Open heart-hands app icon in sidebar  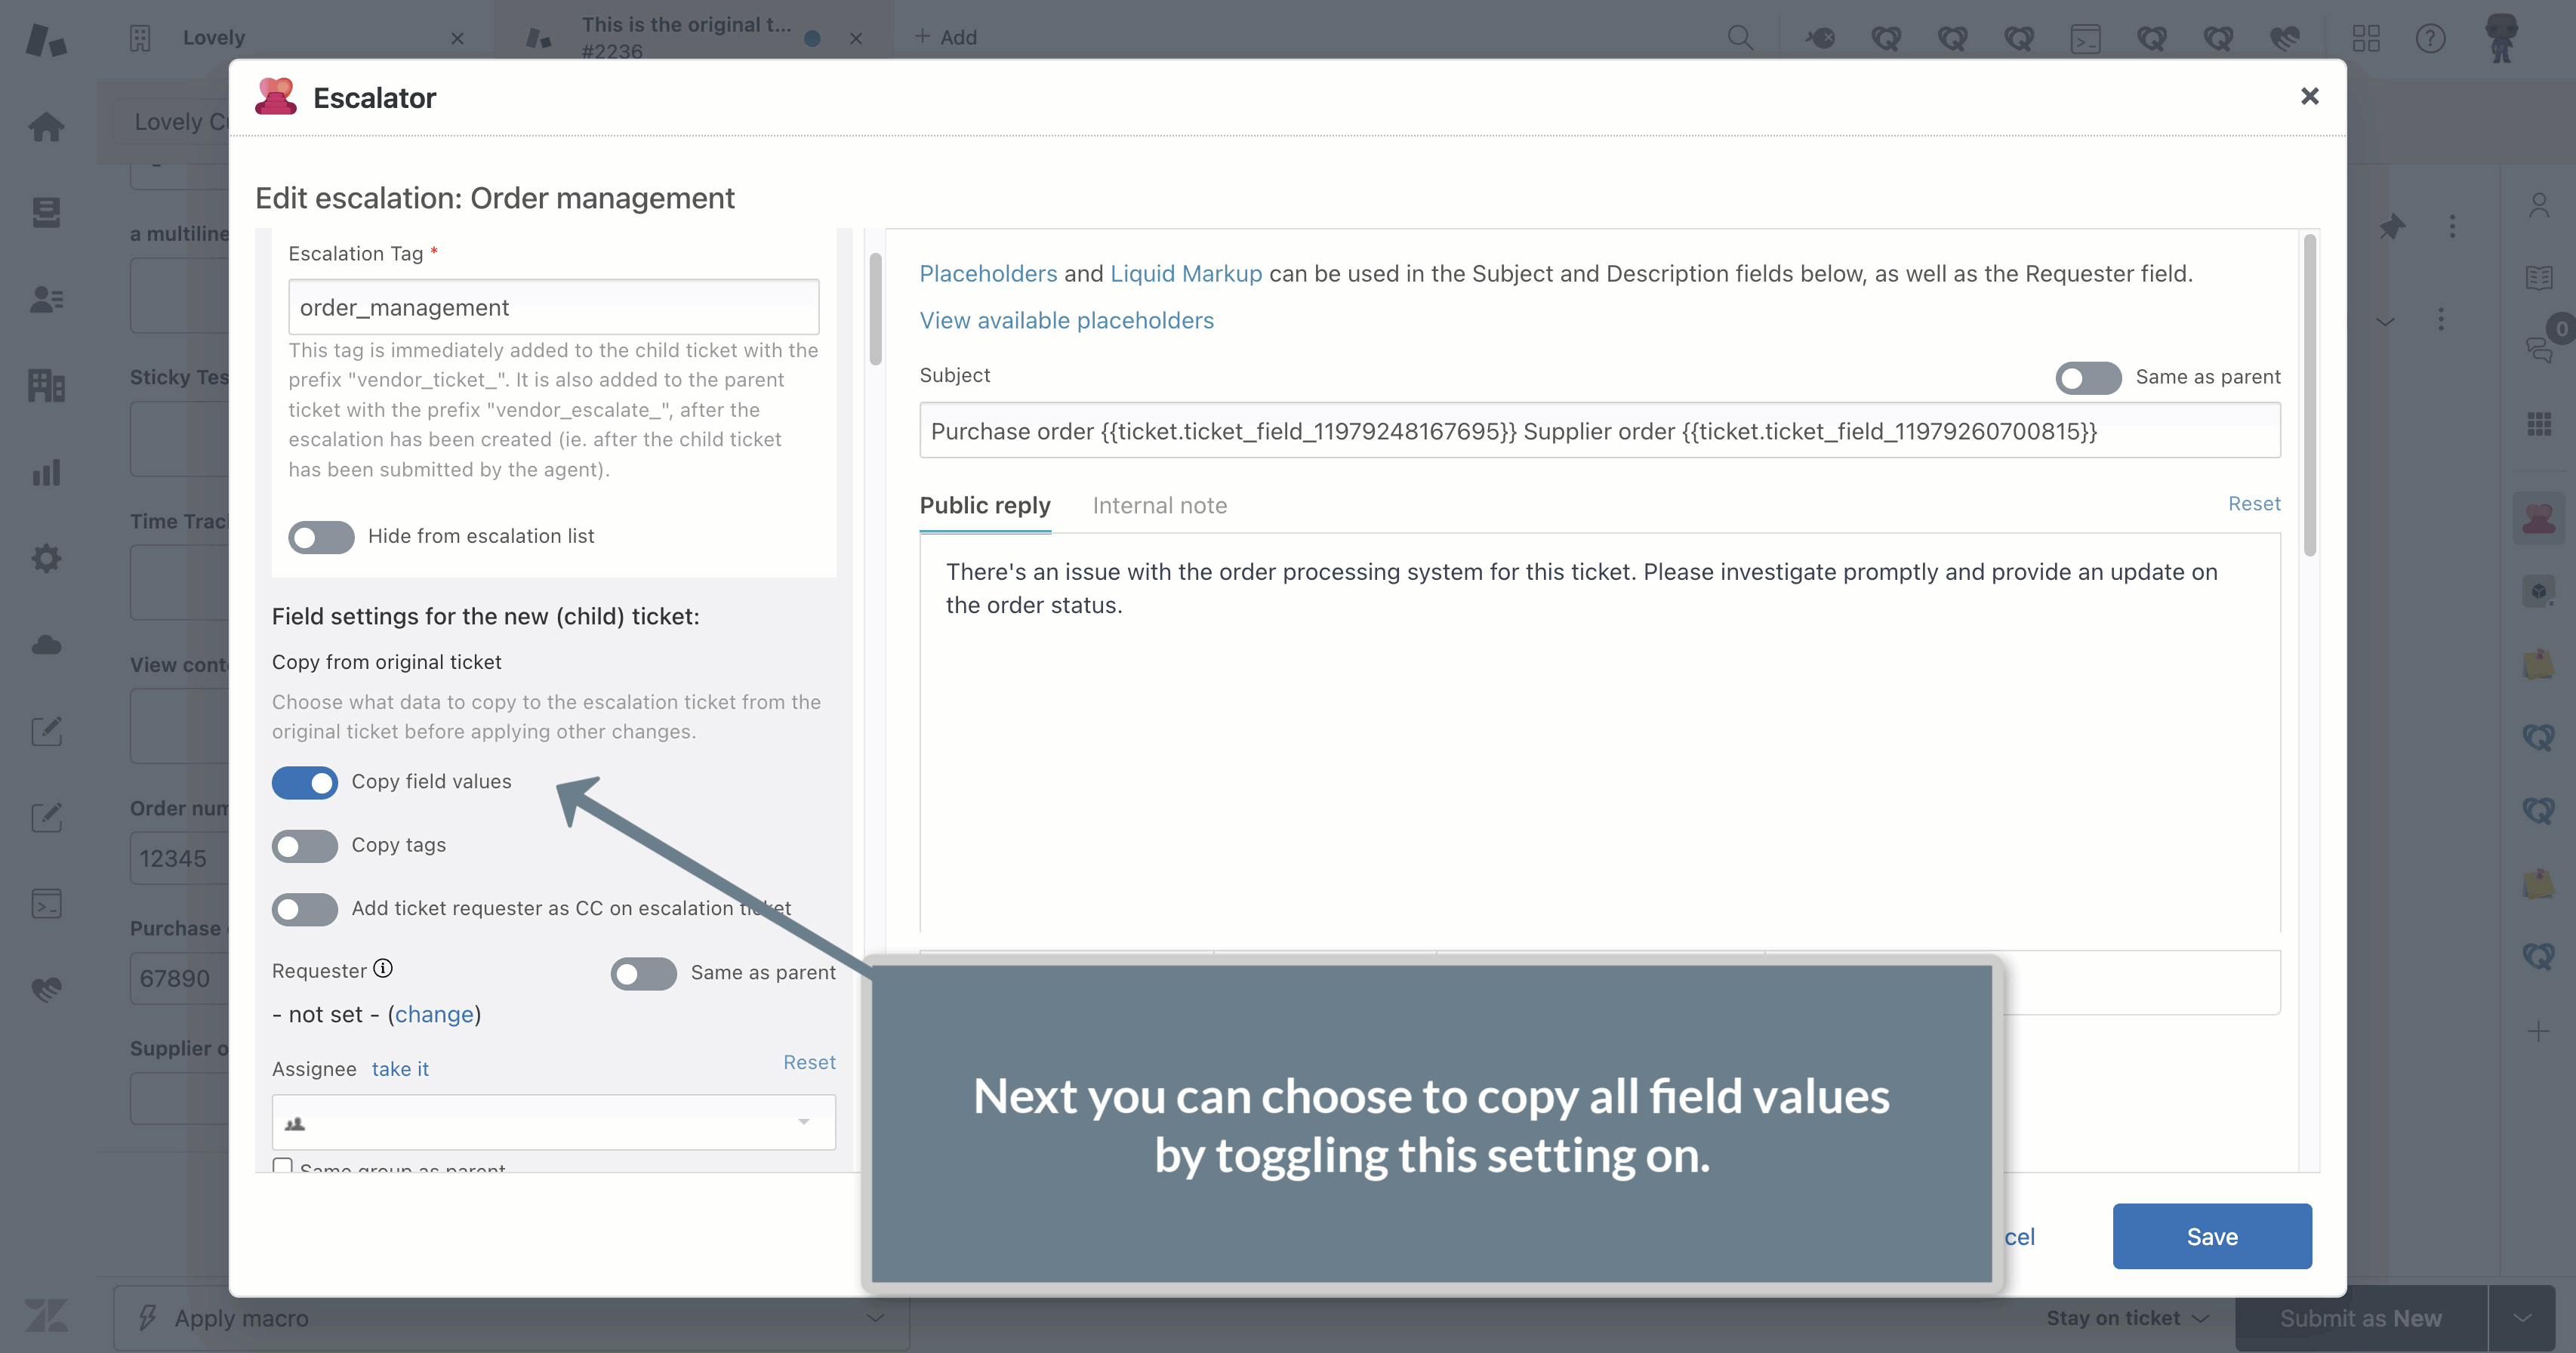point(46,990)
